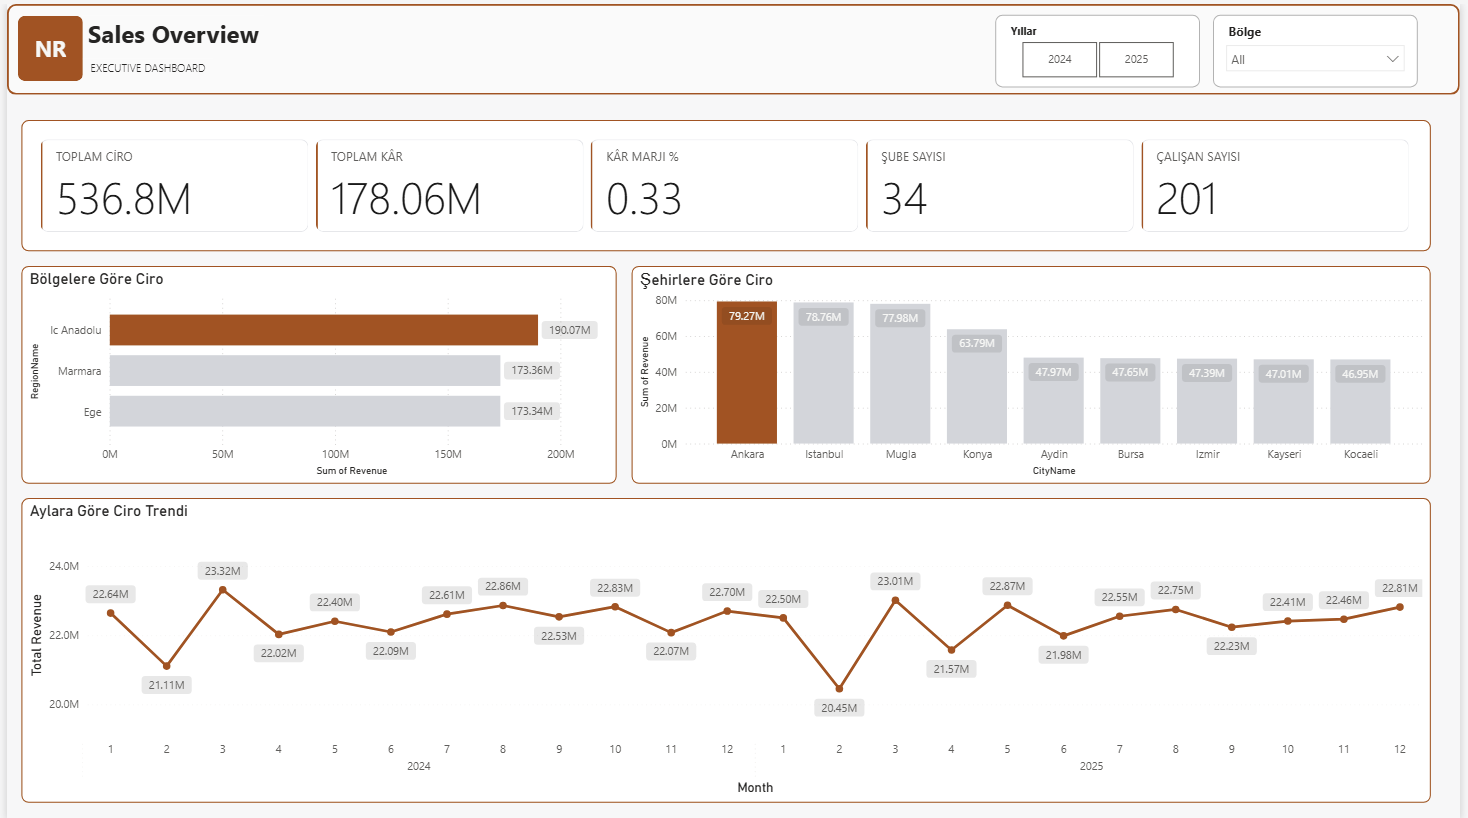The height and width of the screenshot is (818, 1468).
Task: Click the EXECUTIVE DASHBOARD subtitle
Action: pyautogui.click(x=148, y=68)
